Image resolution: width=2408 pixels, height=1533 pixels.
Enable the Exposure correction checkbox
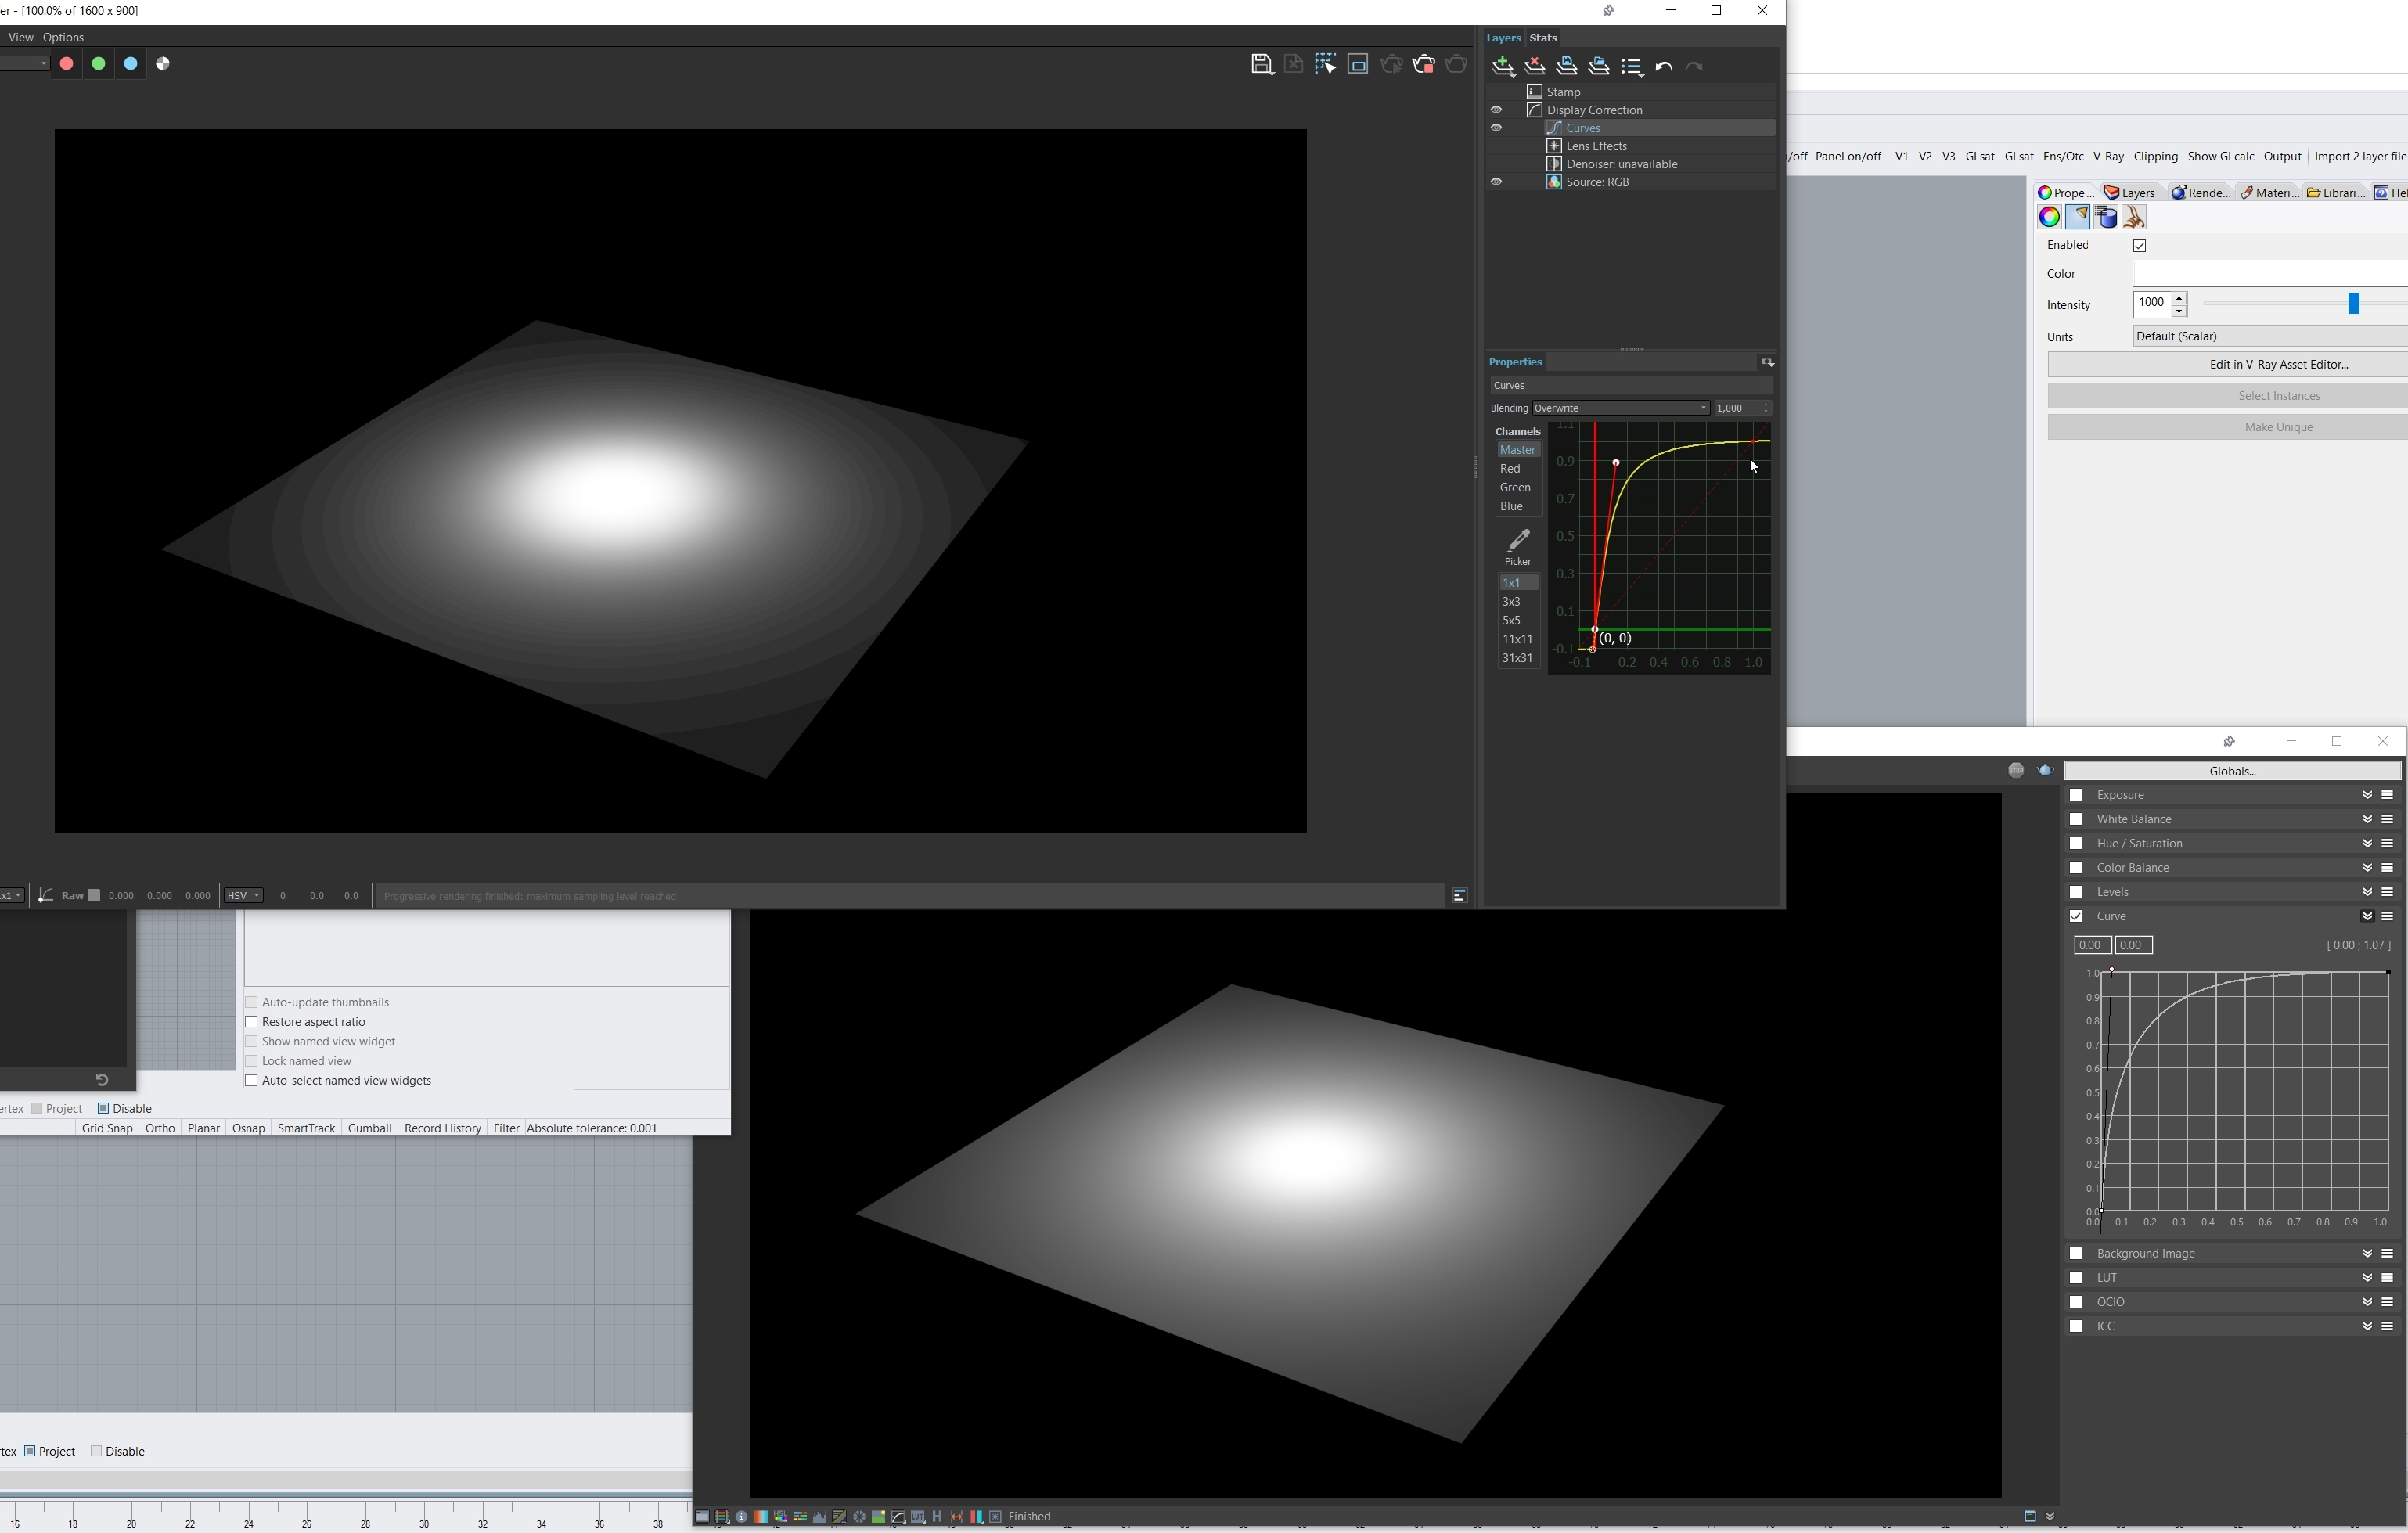(2076, 795)
